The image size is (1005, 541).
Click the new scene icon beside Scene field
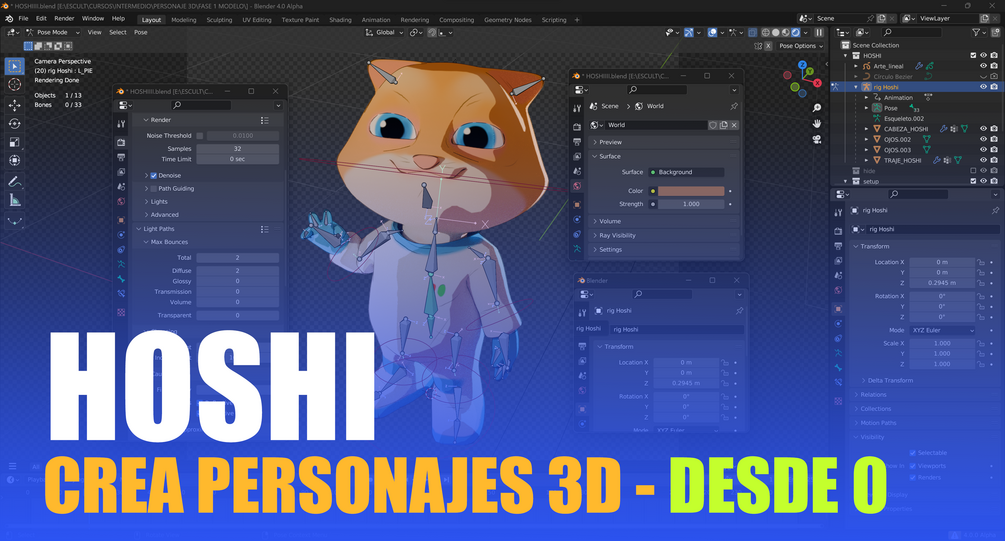(881, 19)
